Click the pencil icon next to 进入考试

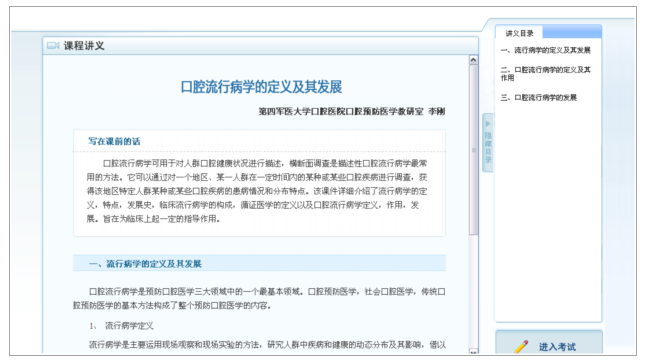(x=521, y=346)
